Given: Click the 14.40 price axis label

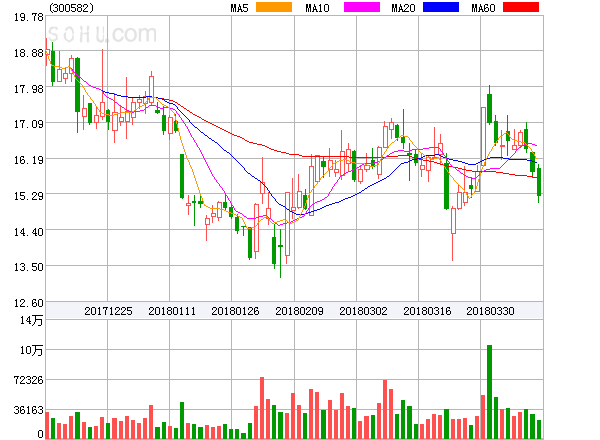Looking at the screenshot, I should click(x=29, y=232).
